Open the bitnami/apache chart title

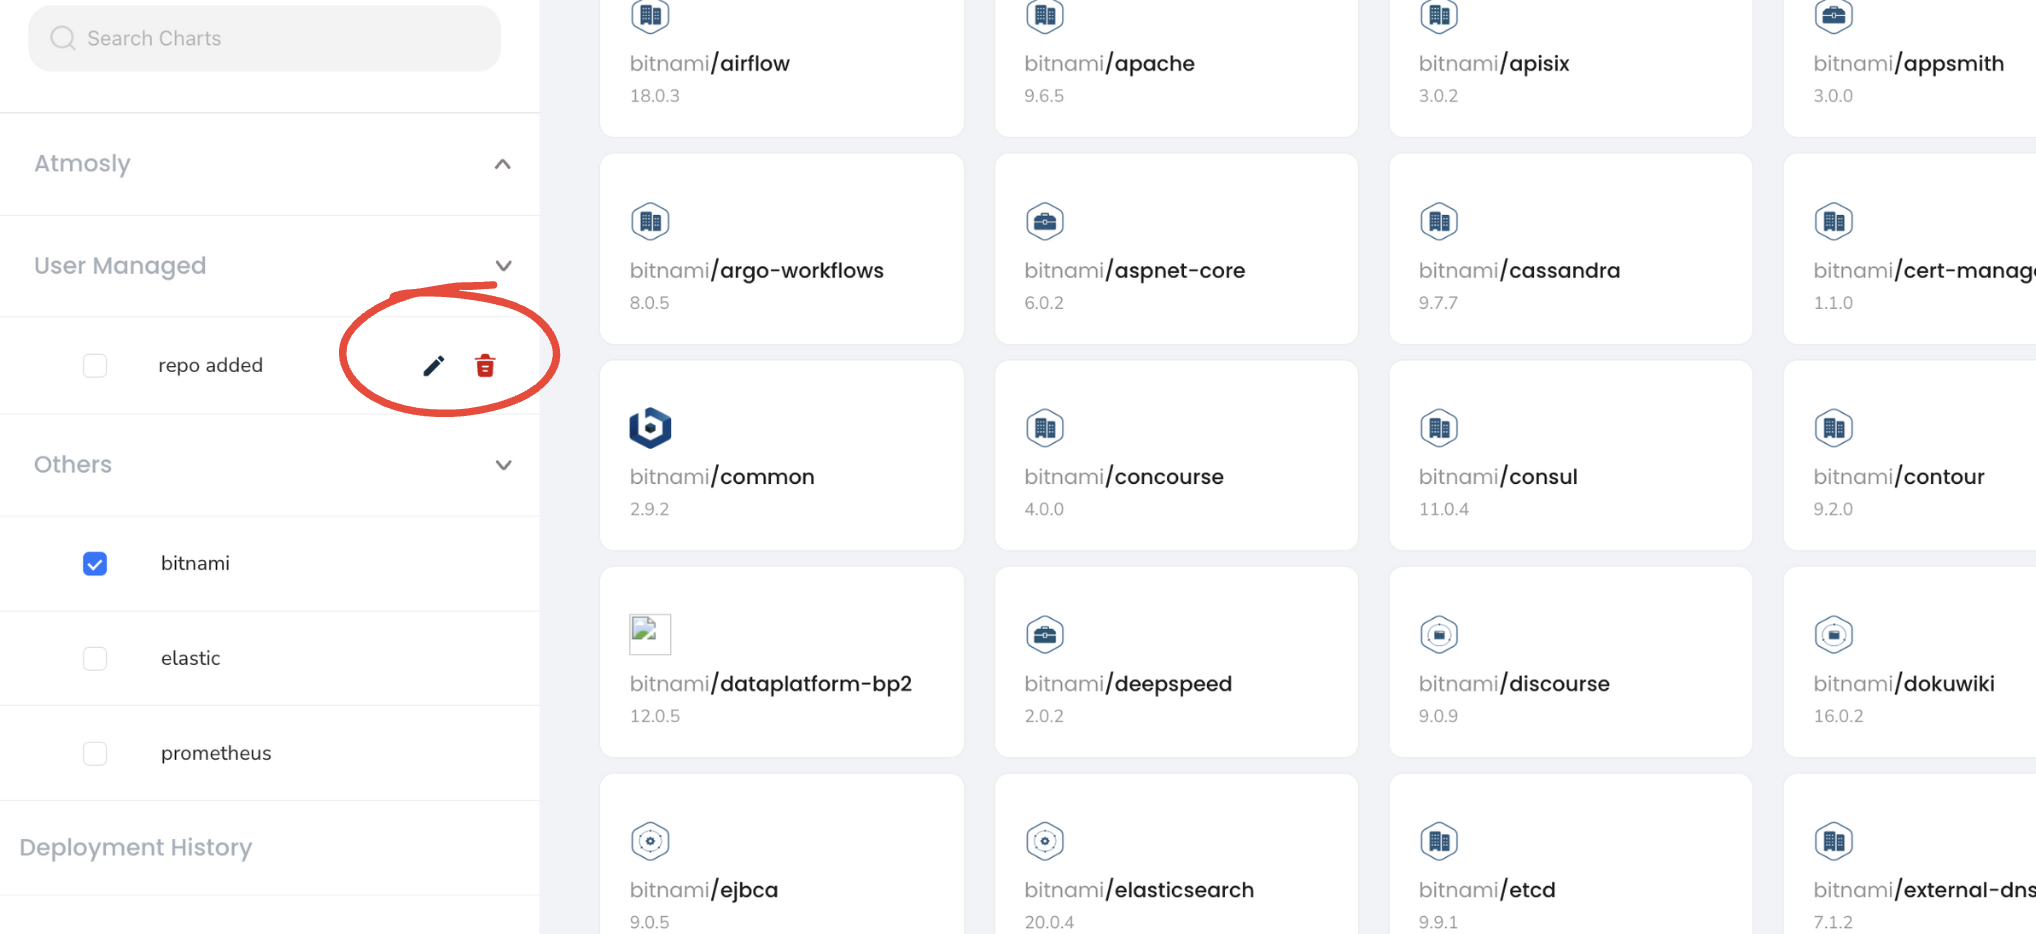[x=1109, y=63]
